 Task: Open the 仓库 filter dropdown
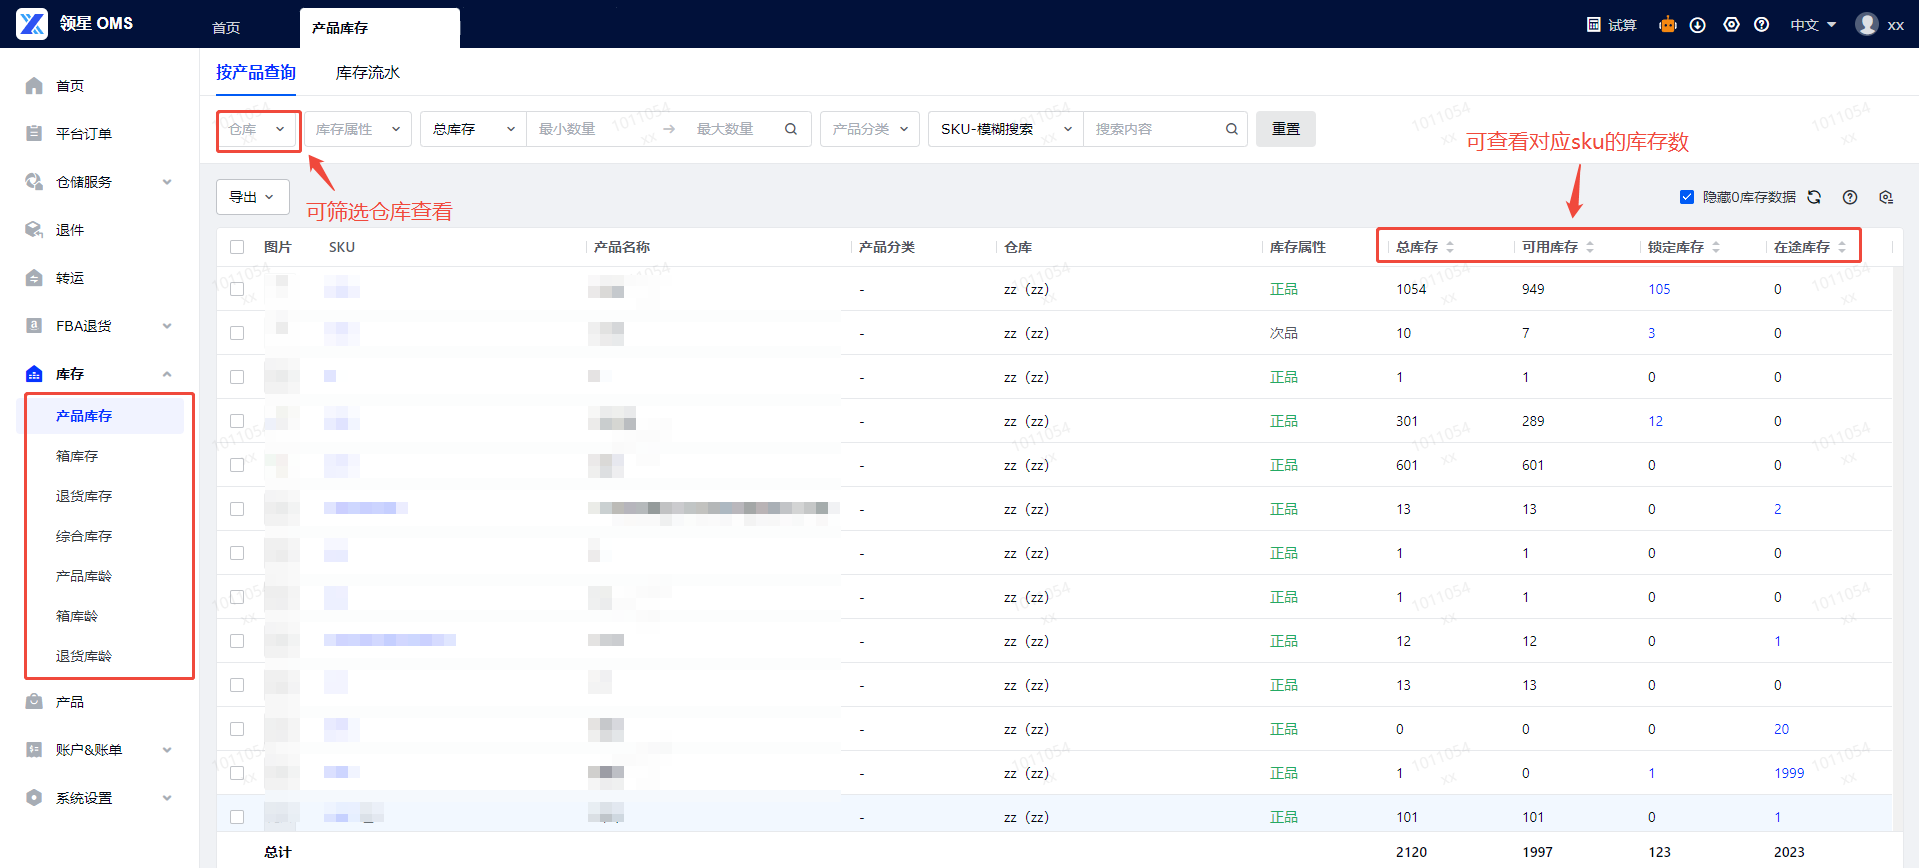tap(258, 130)
